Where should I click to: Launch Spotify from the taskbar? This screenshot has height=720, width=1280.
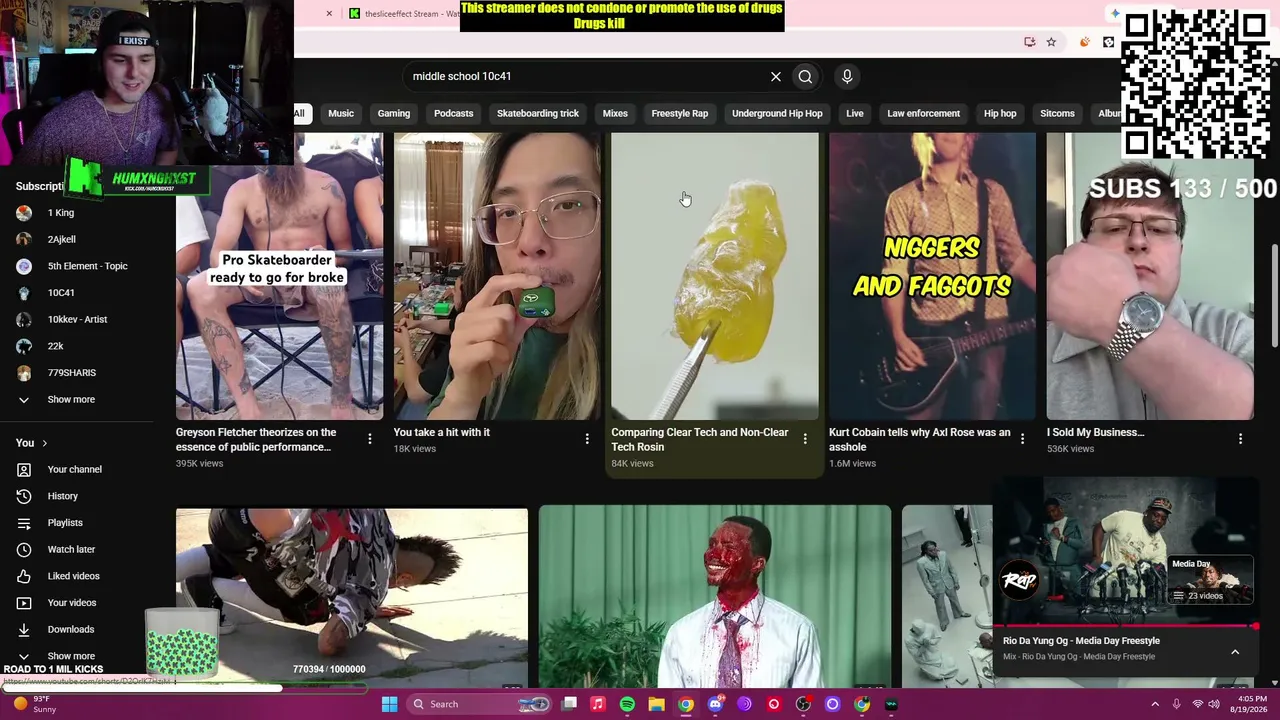[x=627, y=704]
